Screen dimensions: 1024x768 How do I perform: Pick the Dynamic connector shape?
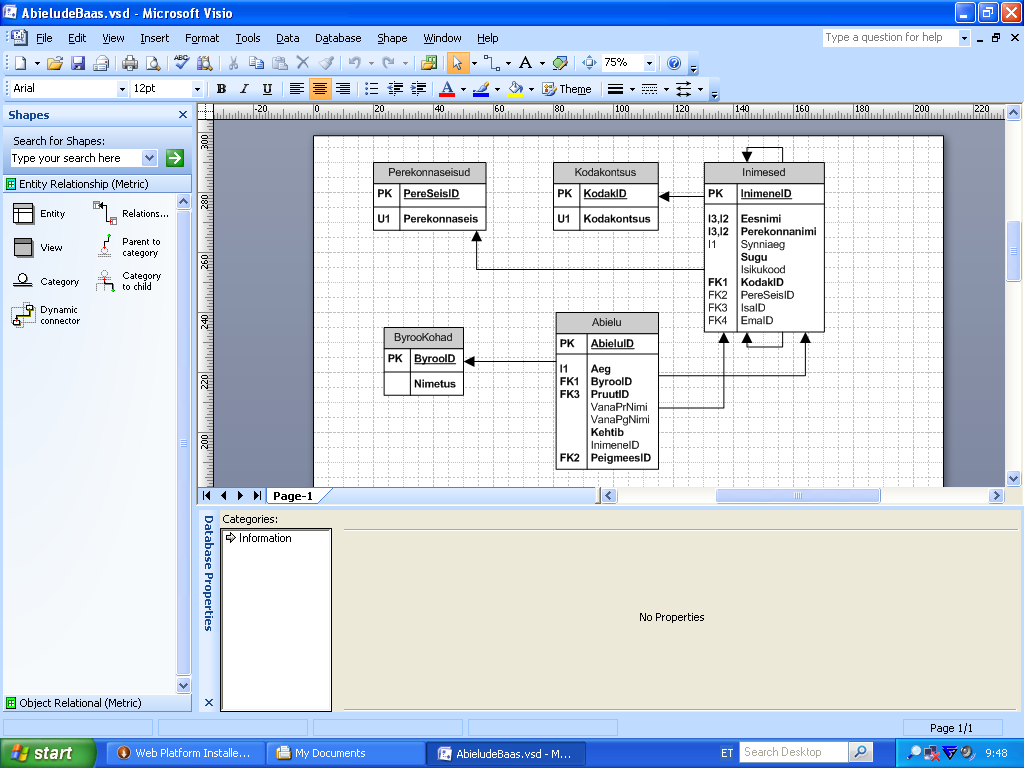(23, 316)
